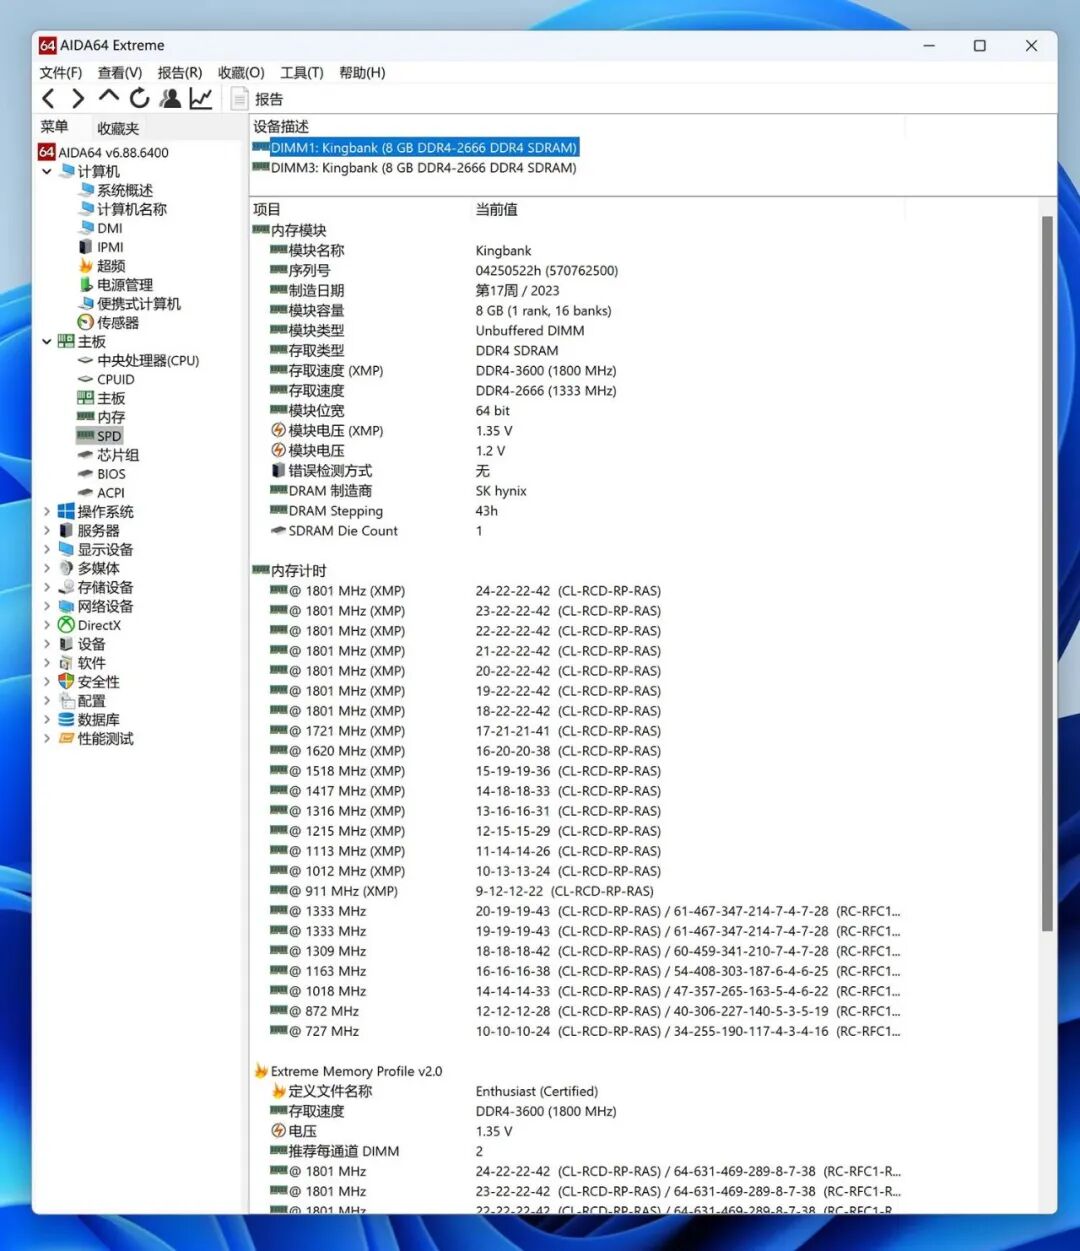Image resolution: width=1080 pixels, height=1251 pixels.
Task: Select 中央处理器(CPU) in the tree
Action: 139,360
